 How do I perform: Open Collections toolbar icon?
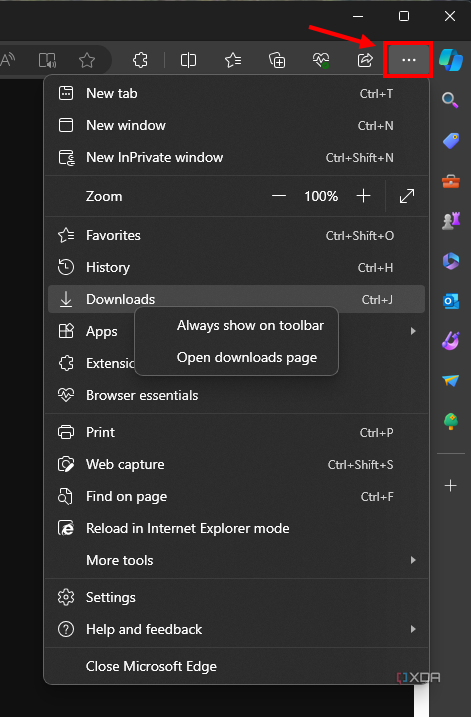point(277,60)
